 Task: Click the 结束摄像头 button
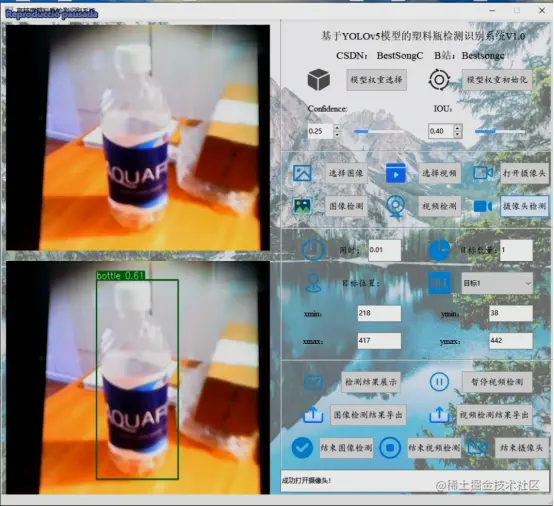522,448
